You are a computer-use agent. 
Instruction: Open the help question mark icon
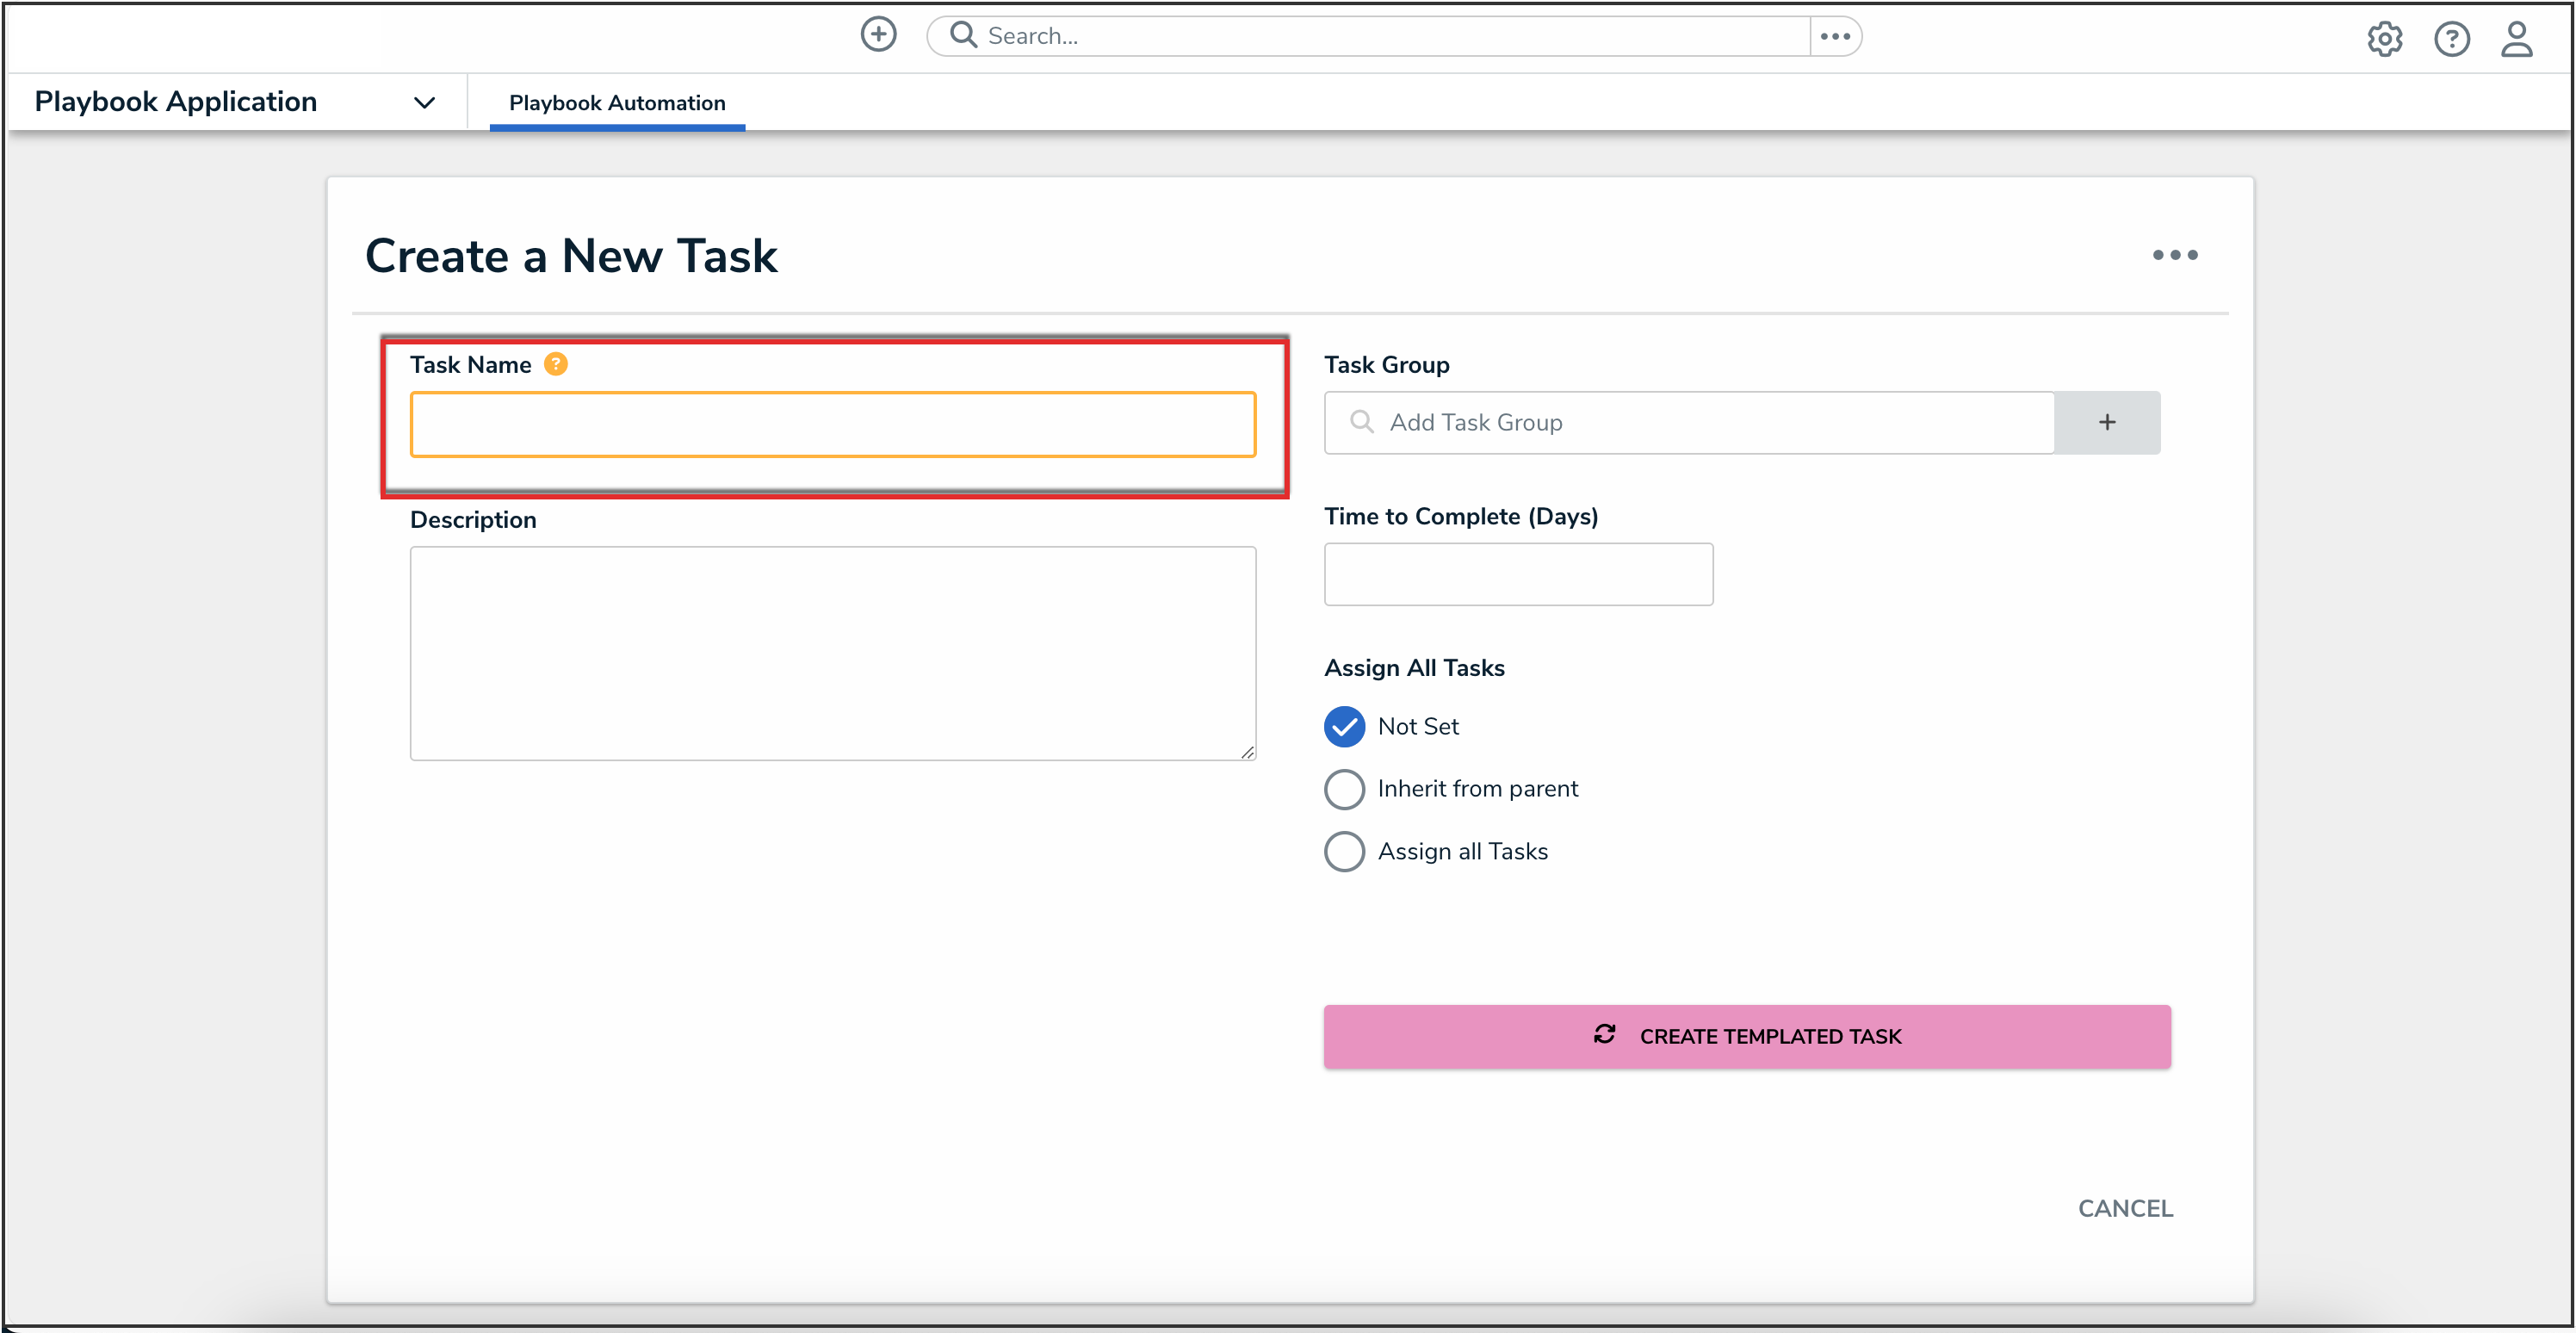(x=2451, y=39)
